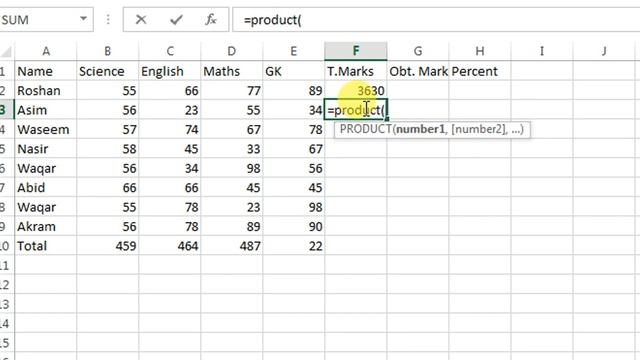Click in the formula bar text =product(

click(272, 20)
